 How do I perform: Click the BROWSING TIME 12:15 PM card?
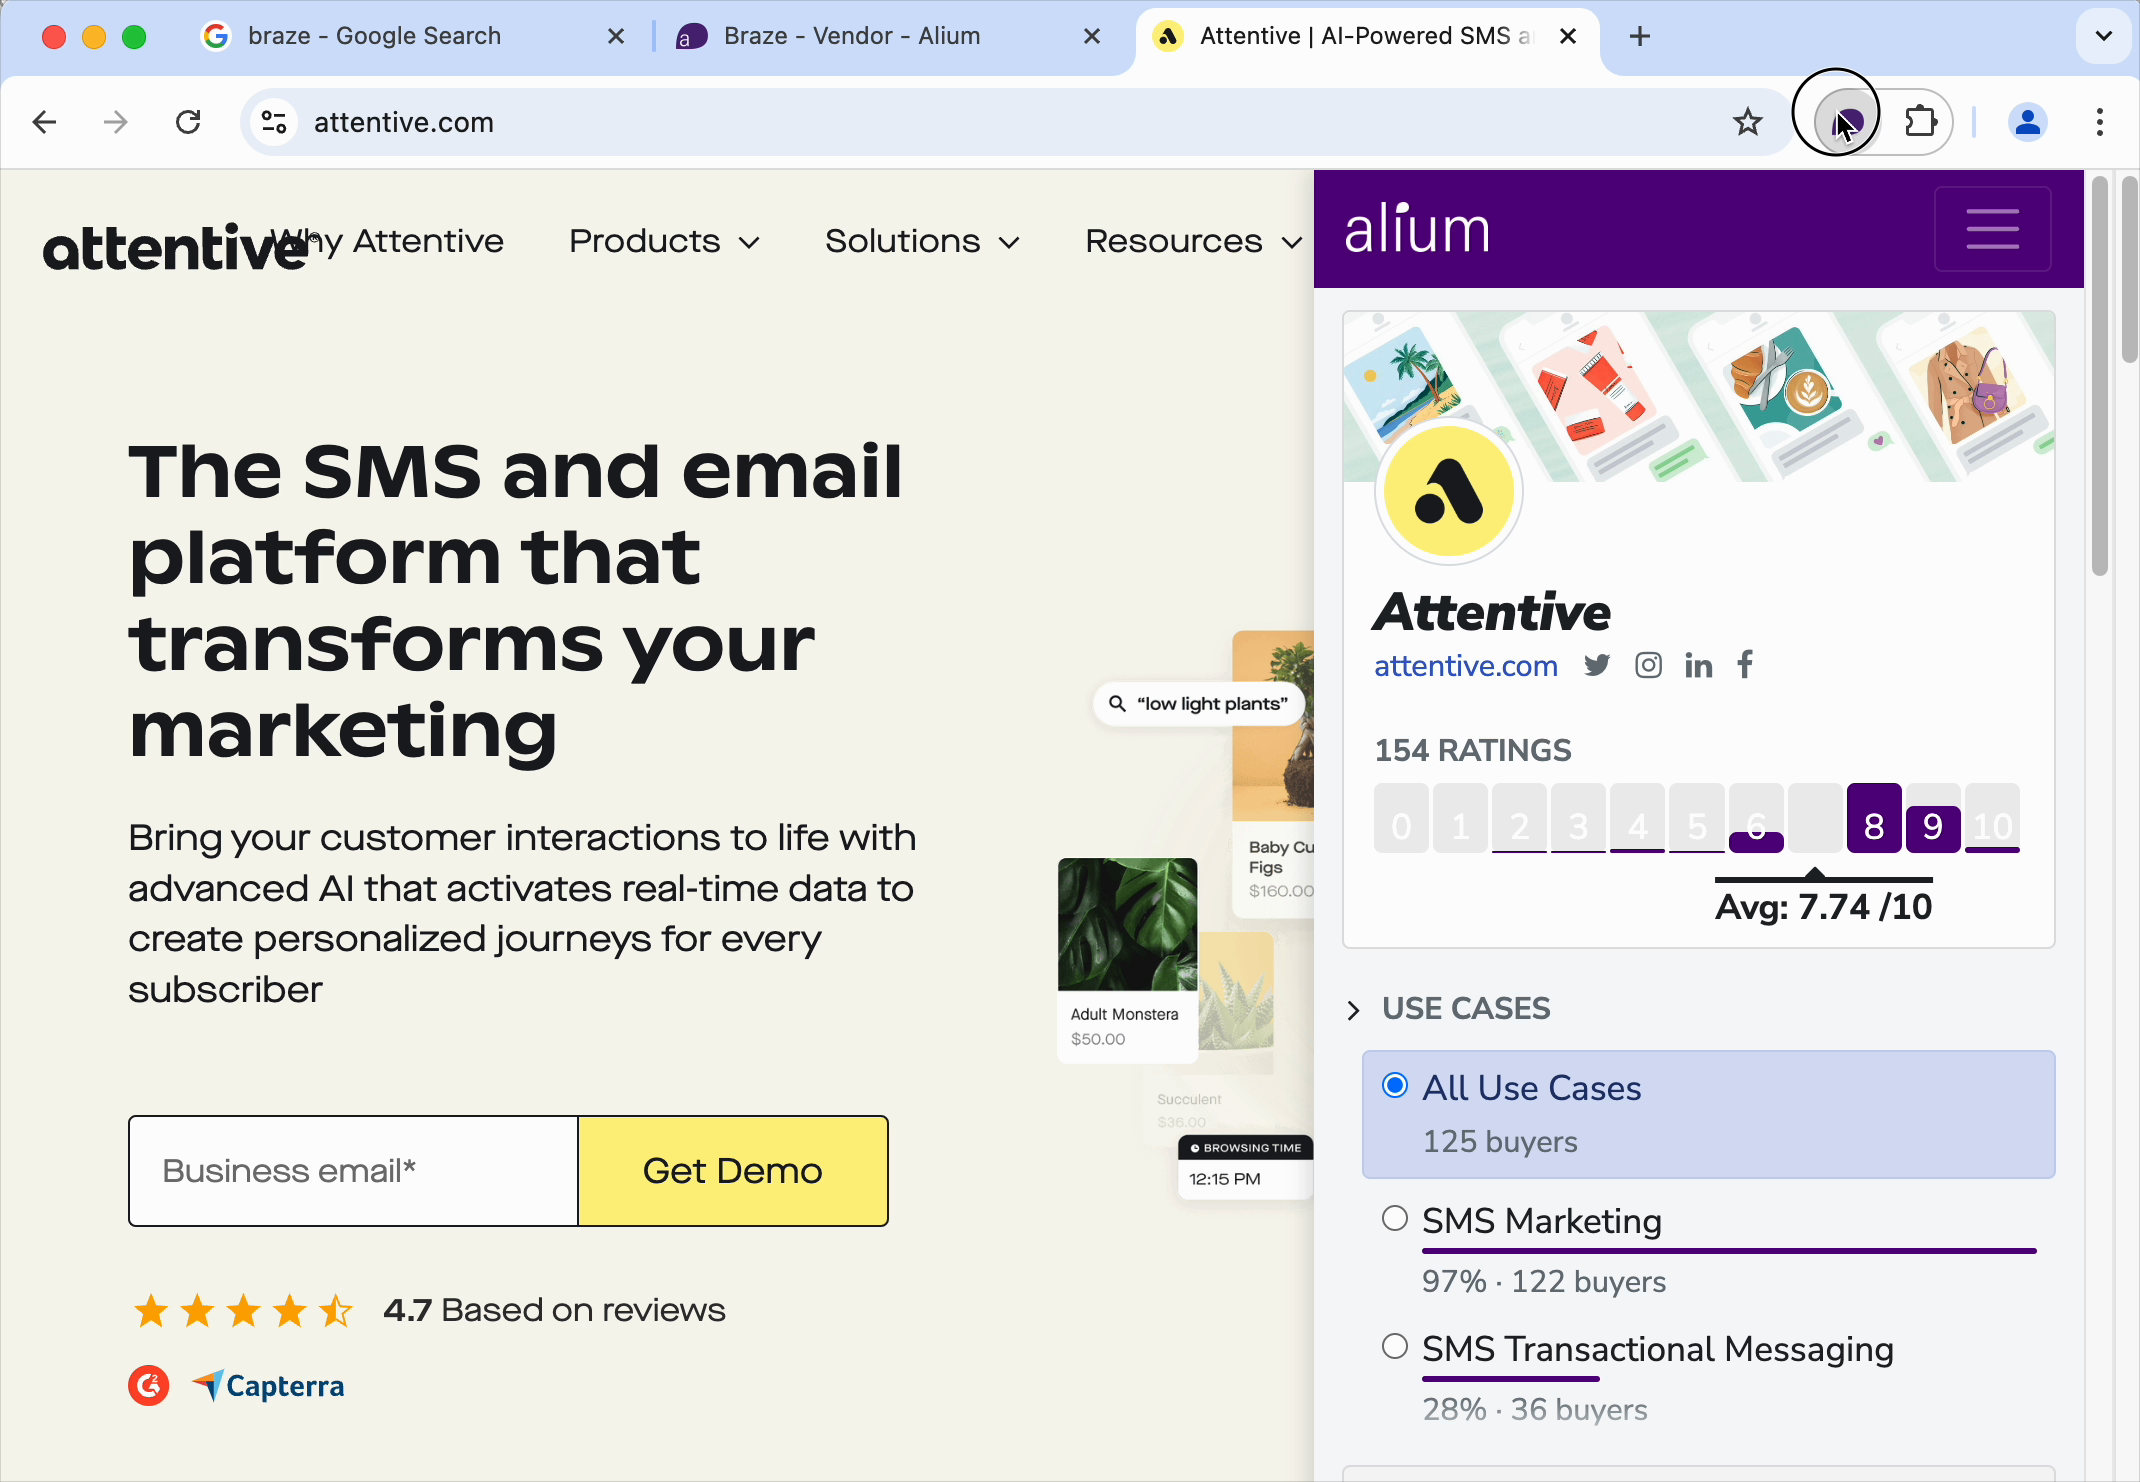pyautogui.click(x=1245, y=1166)
